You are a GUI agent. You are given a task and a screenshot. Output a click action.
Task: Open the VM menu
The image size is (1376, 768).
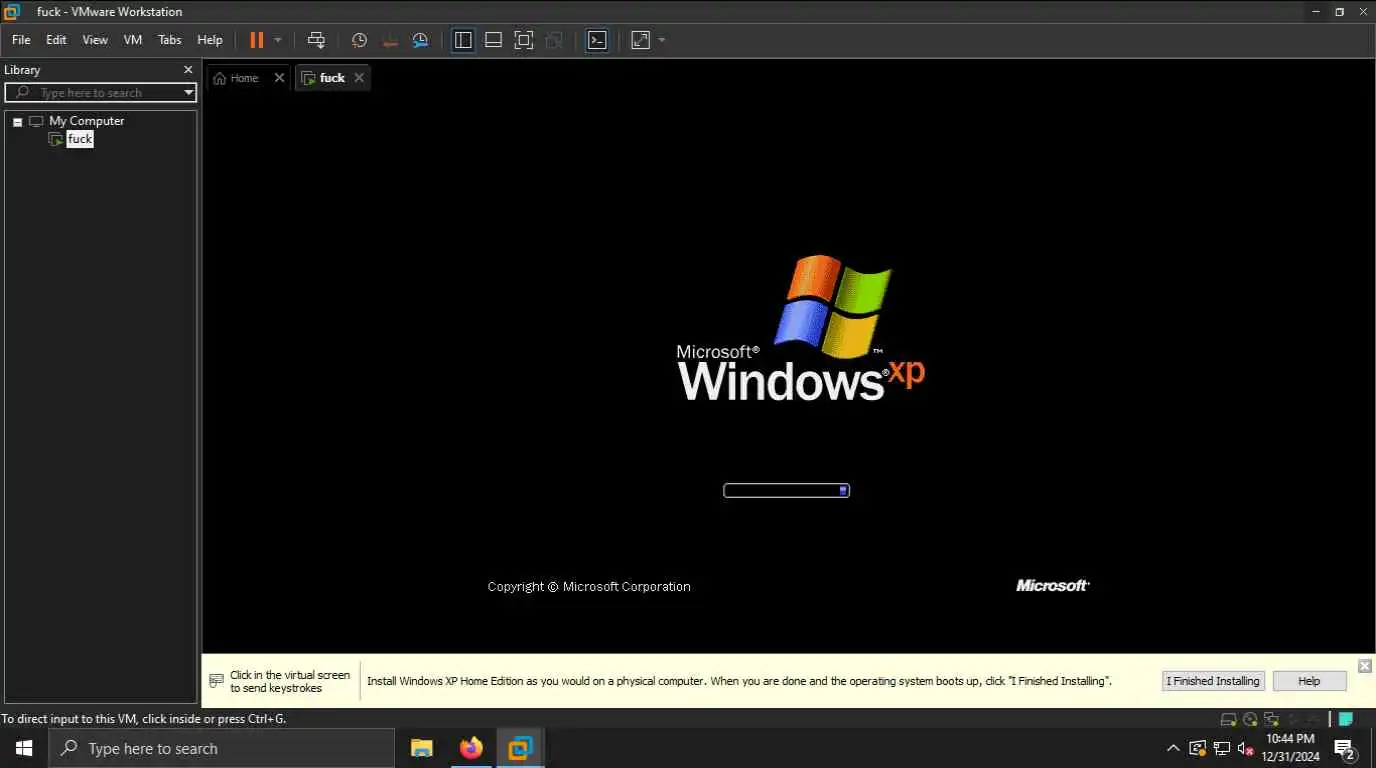[133, 40]
